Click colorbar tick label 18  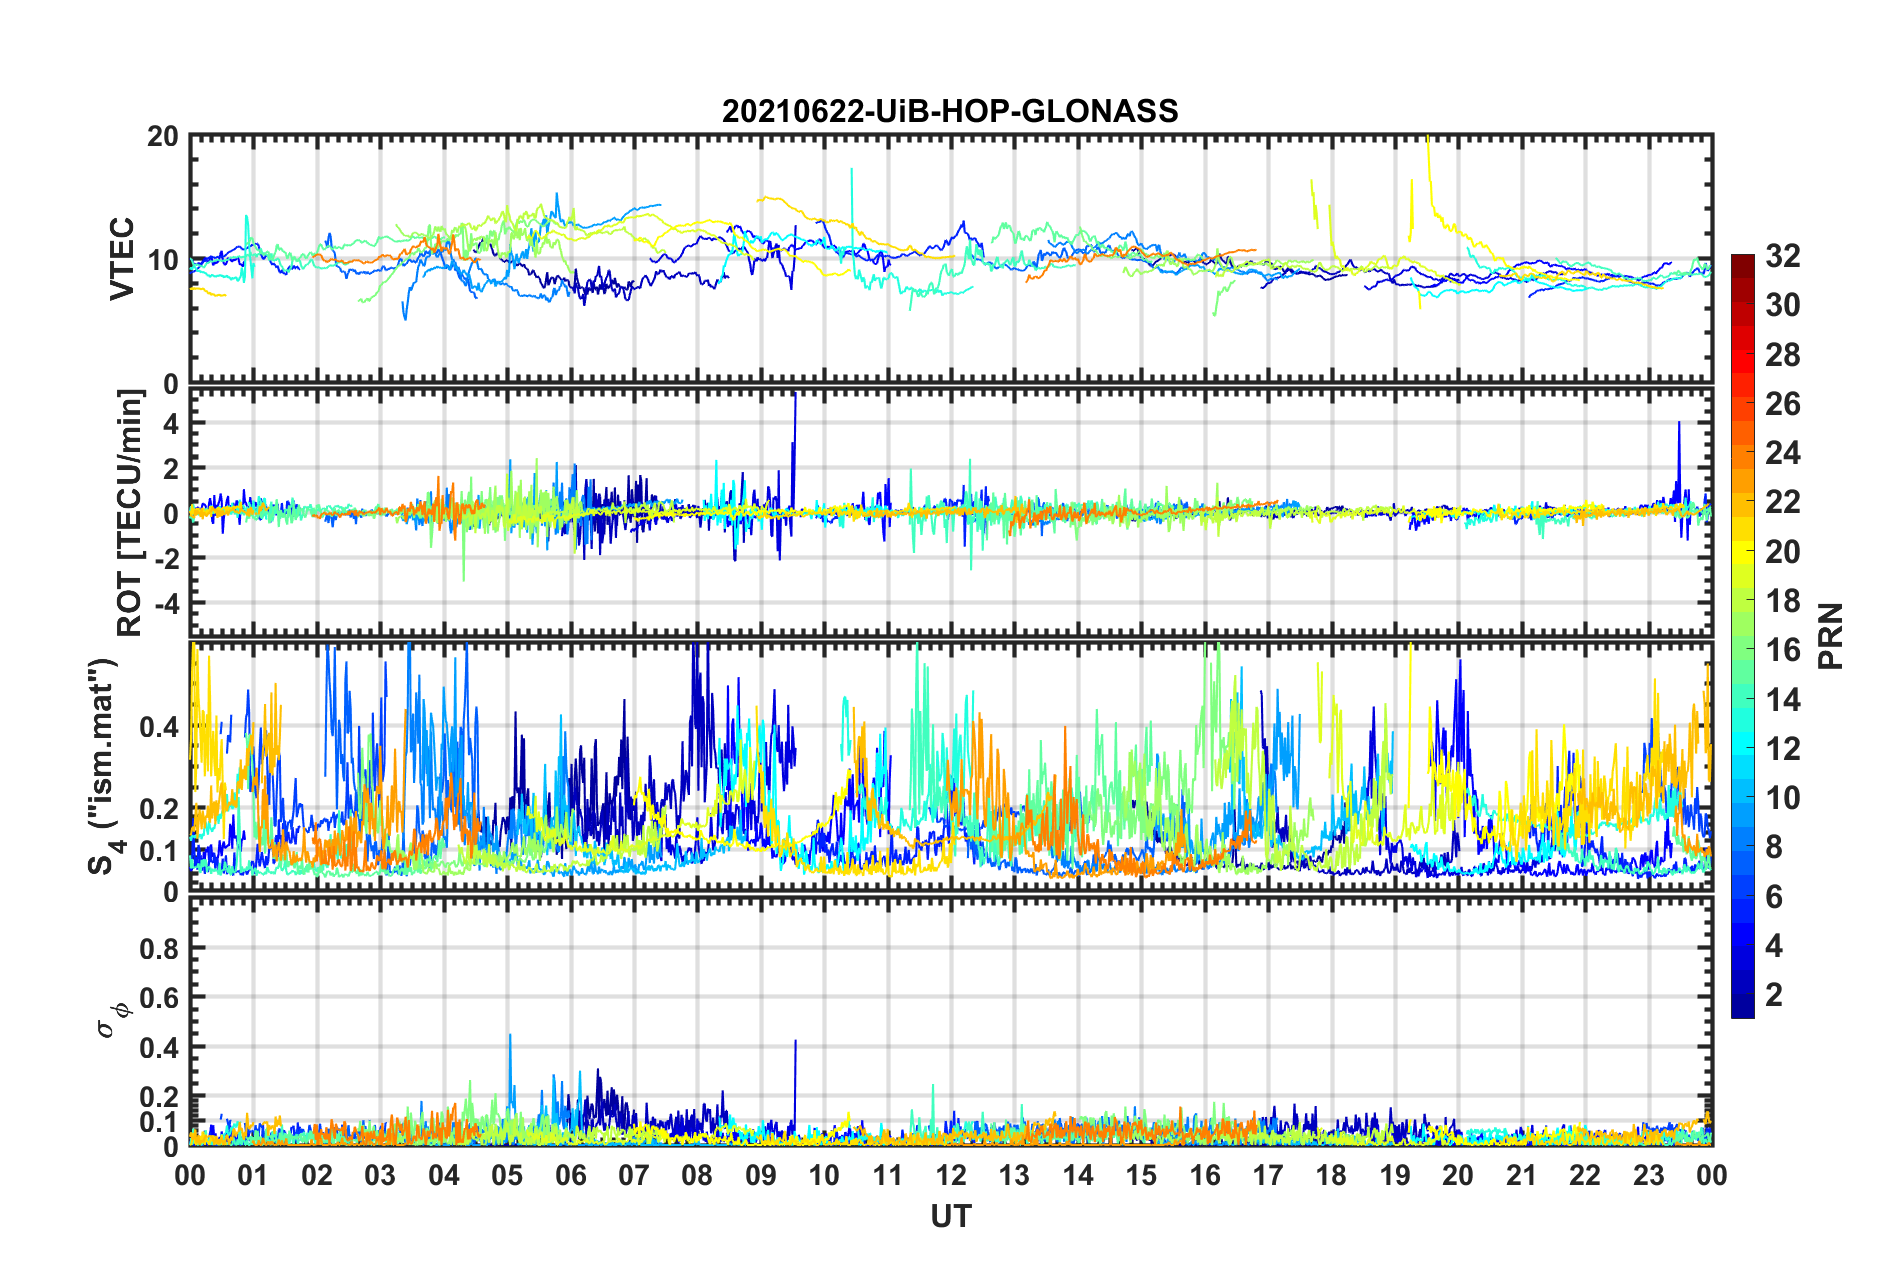pyautogui.click(x=1782, y=601)
